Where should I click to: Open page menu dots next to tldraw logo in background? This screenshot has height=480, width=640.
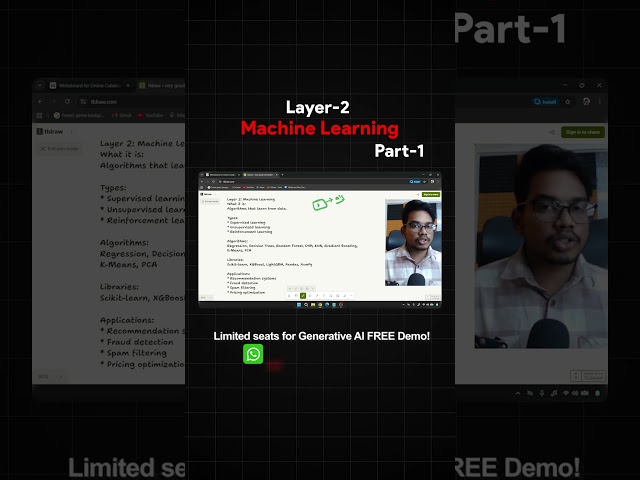[71, 131]
